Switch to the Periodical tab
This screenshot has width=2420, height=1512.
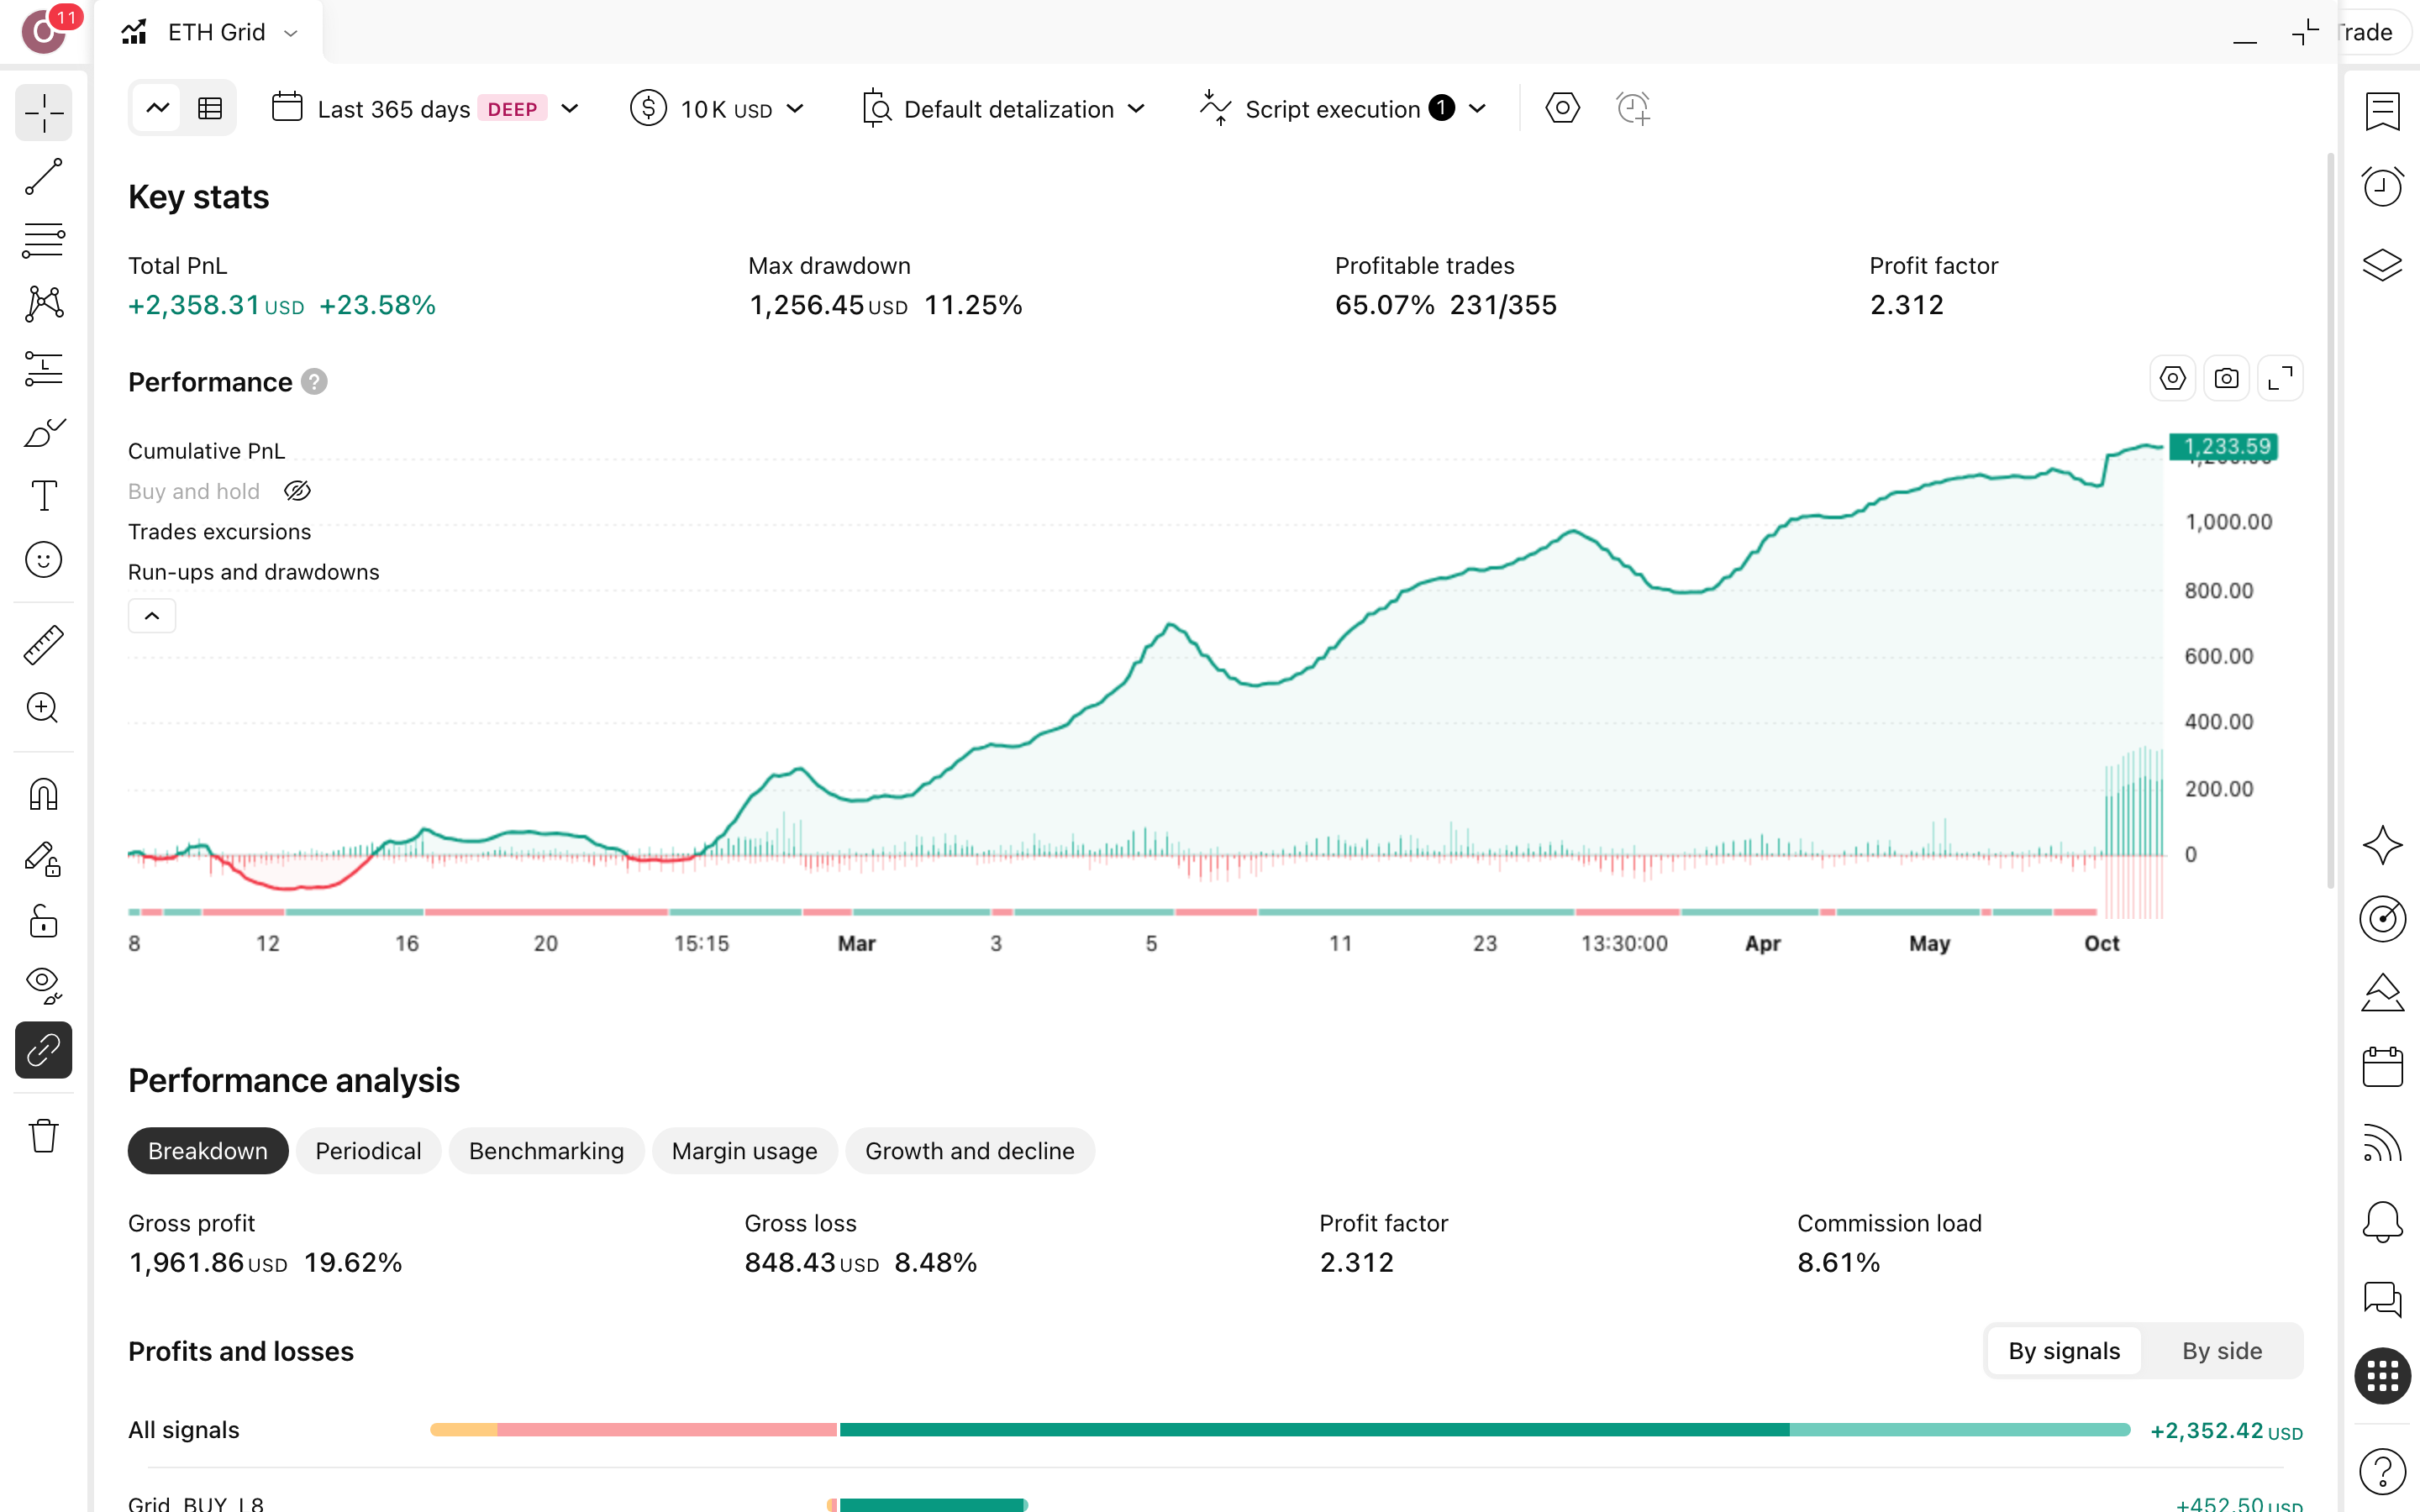[x=368, y=1151]
